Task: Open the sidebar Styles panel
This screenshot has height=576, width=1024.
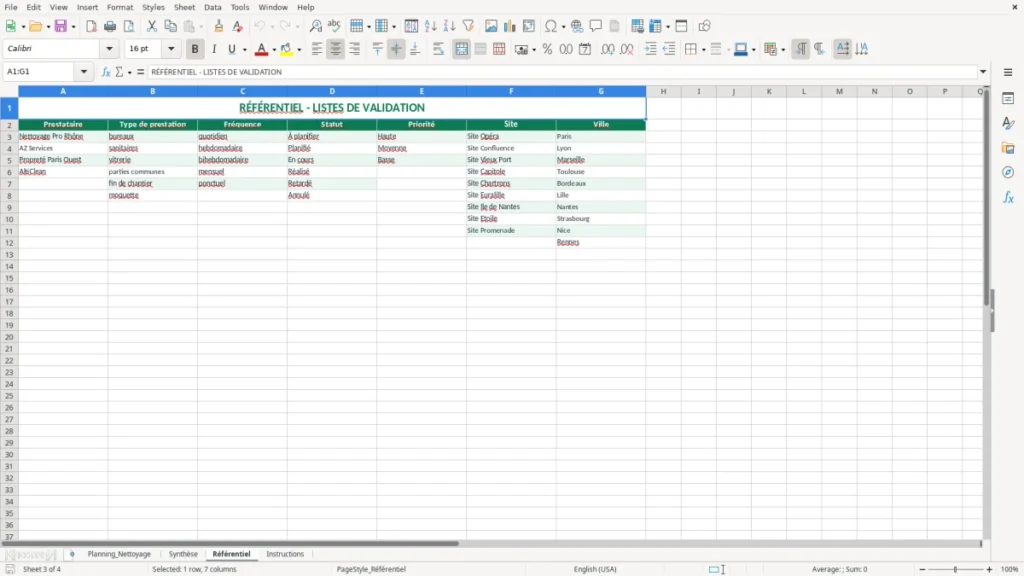Action: (1008, 123)
